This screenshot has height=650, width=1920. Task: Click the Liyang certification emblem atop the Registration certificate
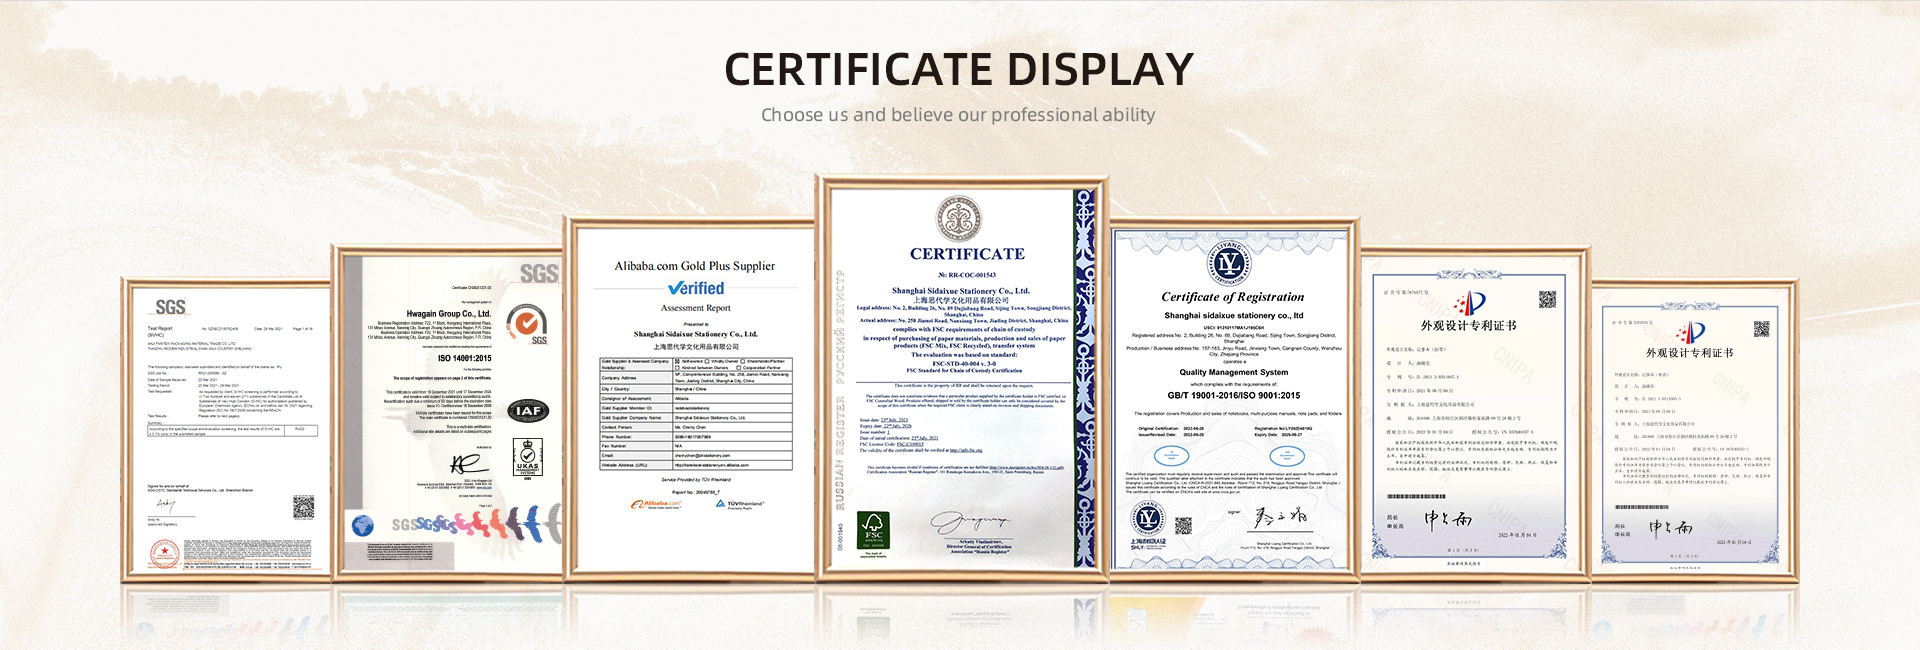tap(1229, 263)
